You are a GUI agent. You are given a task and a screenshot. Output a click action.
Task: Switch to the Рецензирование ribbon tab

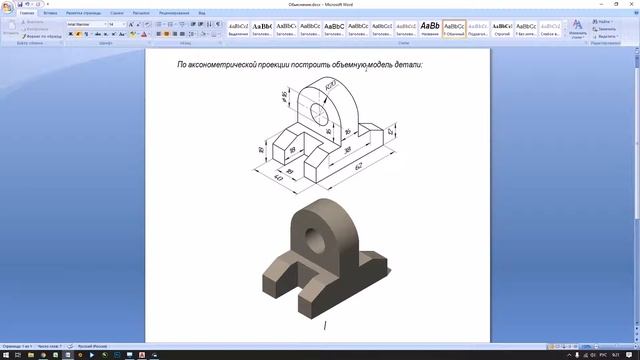click(x=174, y=13)
